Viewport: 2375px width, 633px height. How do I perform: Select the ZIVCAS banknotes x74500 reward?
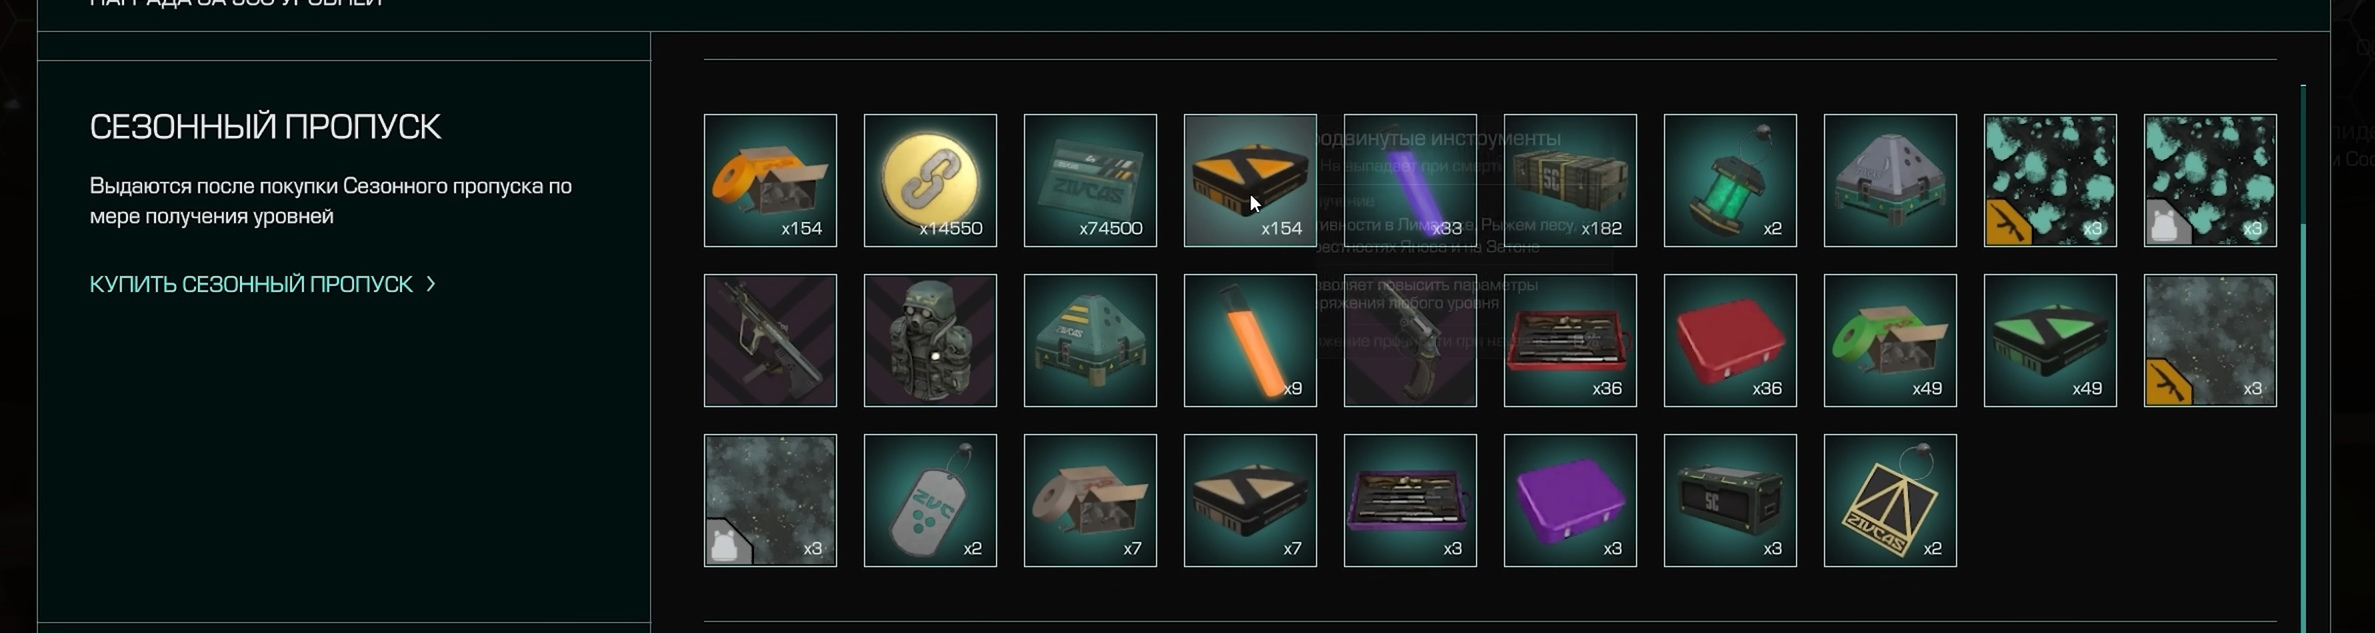tap(1090, 180)
